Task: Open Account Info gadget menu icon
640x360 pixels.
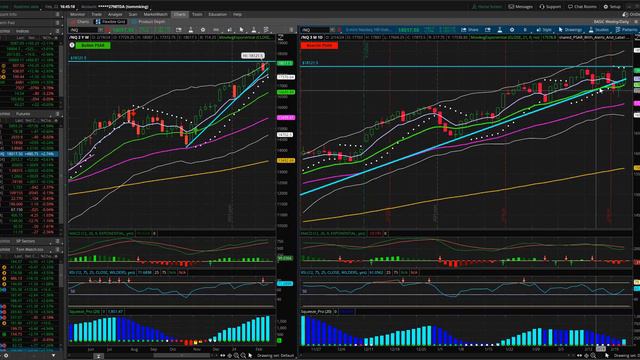Action: point(58,14)
